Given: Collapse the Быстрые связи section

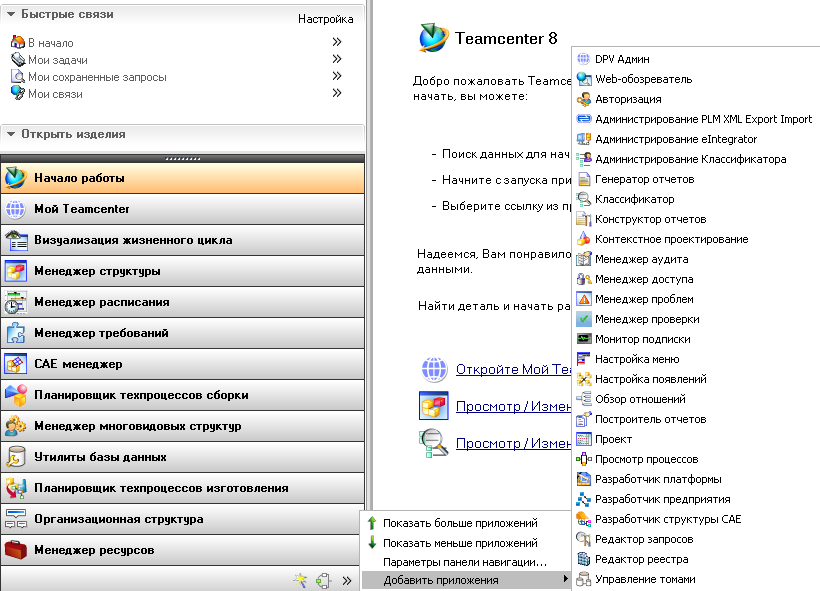Looking at the screenshot, I should 10,14.
